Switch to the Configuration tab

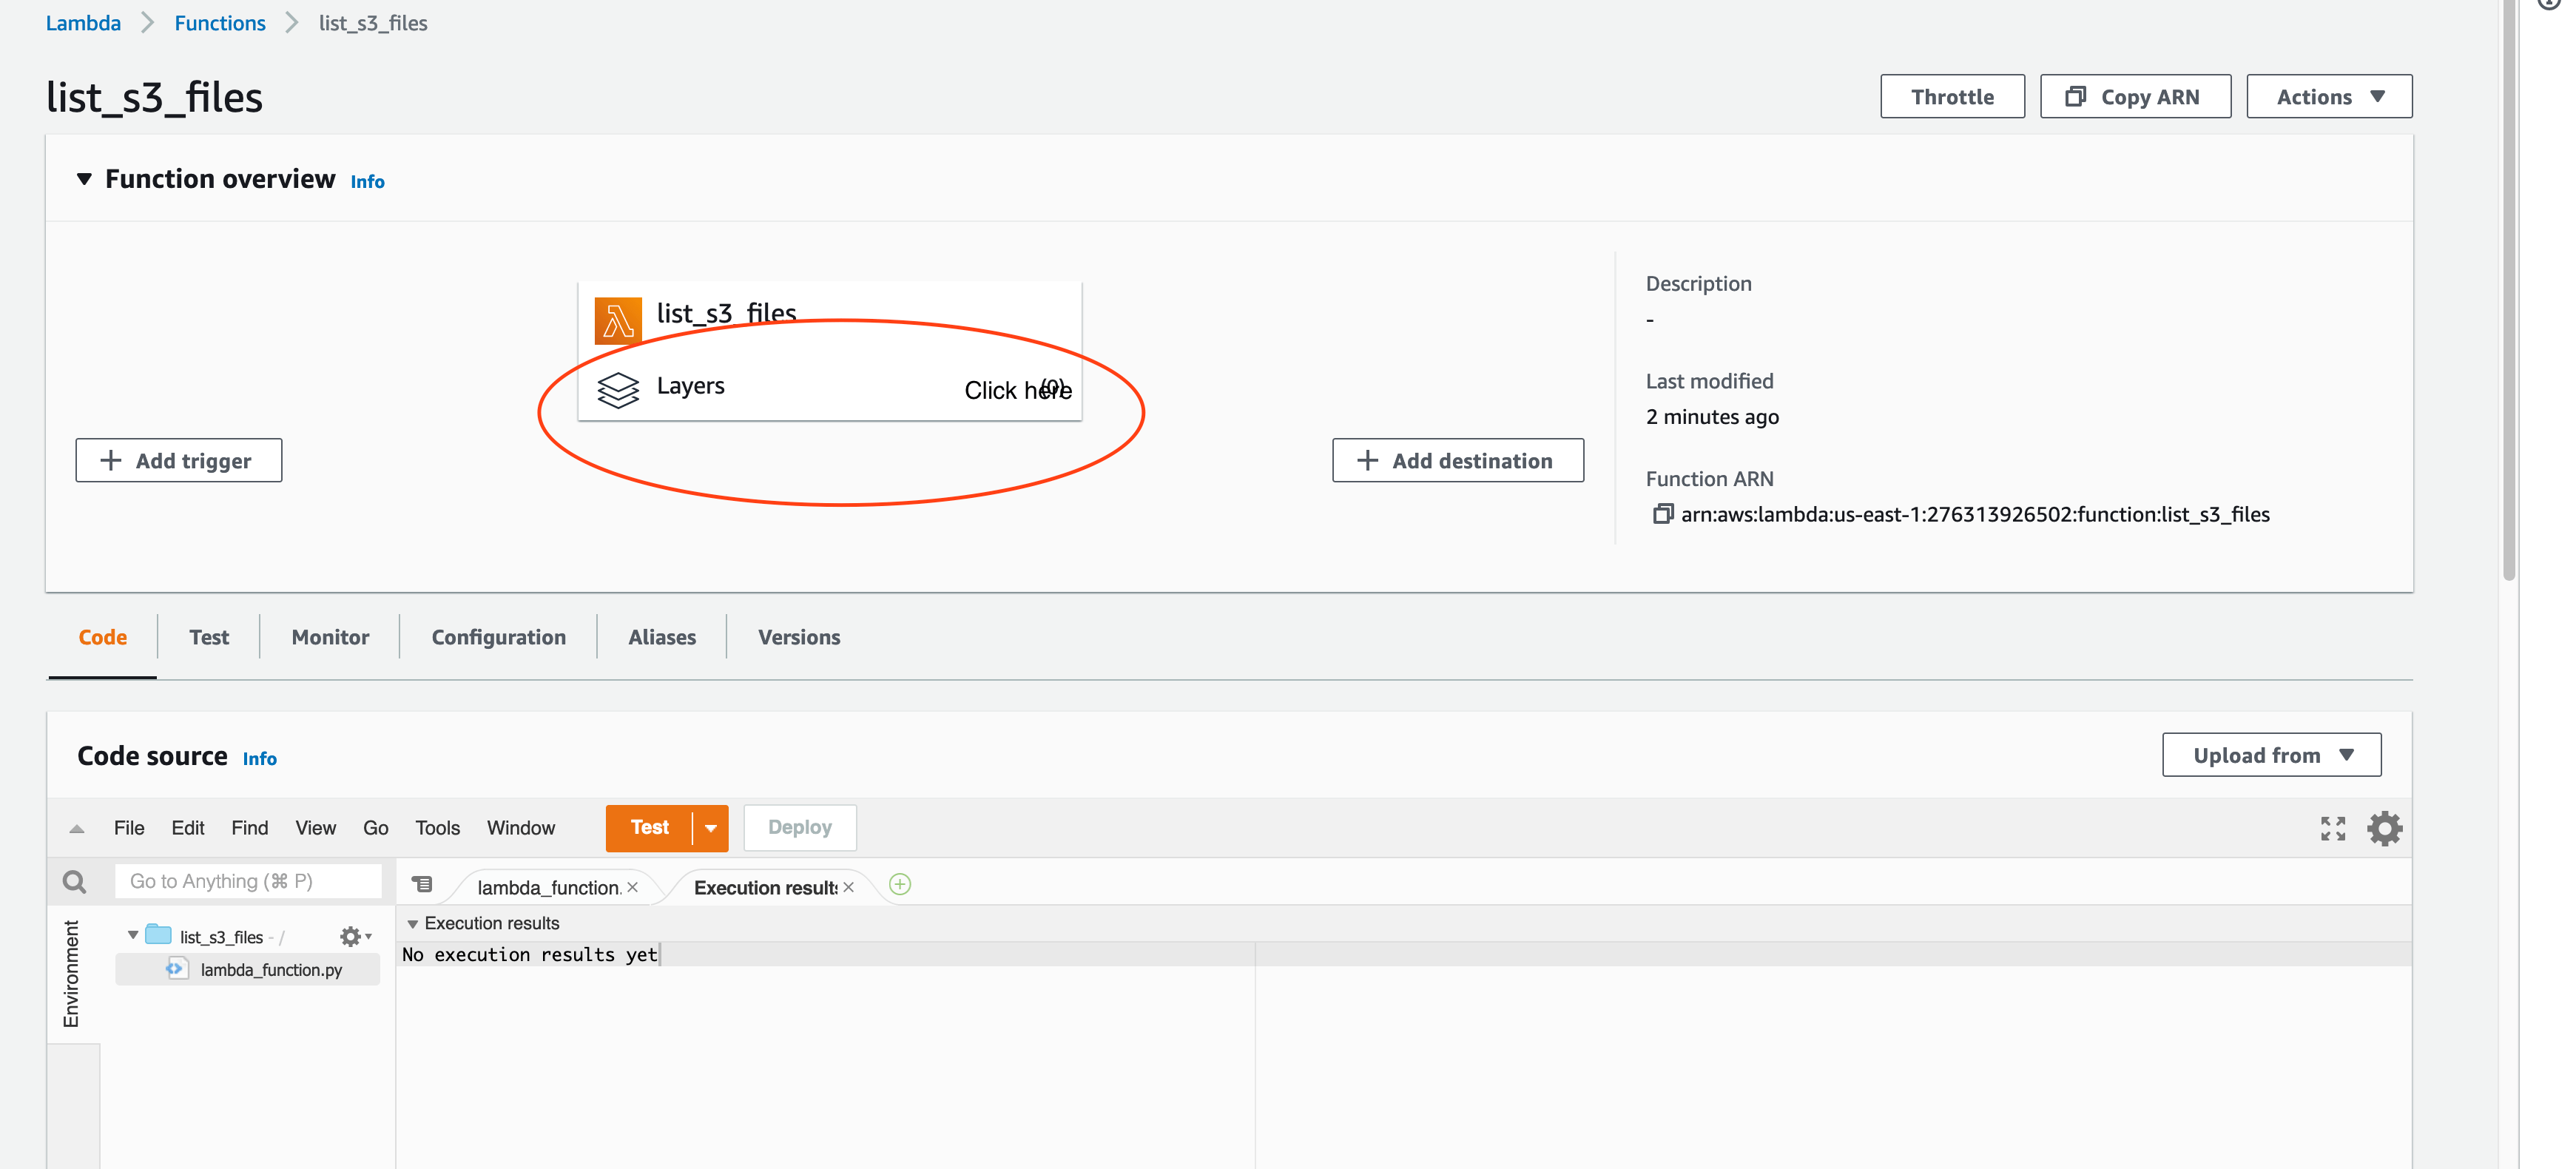click(498, 637)
